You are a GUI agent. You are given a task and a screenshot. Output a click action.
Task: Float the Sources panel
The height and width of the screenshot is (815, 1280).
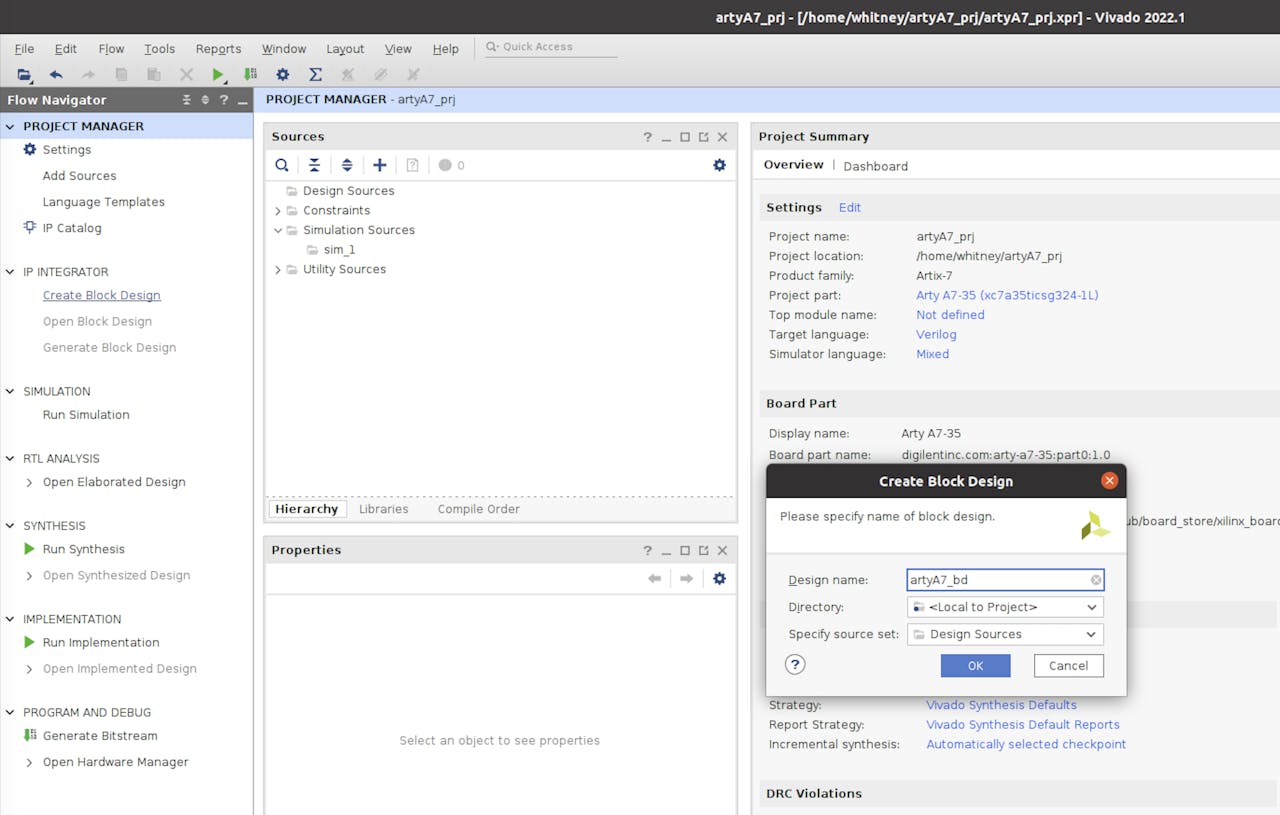(703, 137)
